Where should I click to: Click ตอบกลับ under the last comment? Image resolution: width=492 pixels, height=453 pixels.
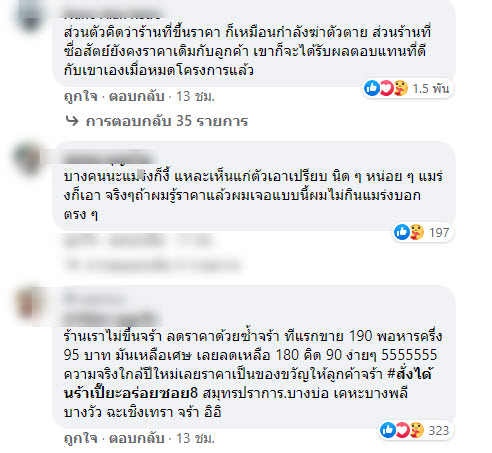pyautogui.click(x=137, y=438)
